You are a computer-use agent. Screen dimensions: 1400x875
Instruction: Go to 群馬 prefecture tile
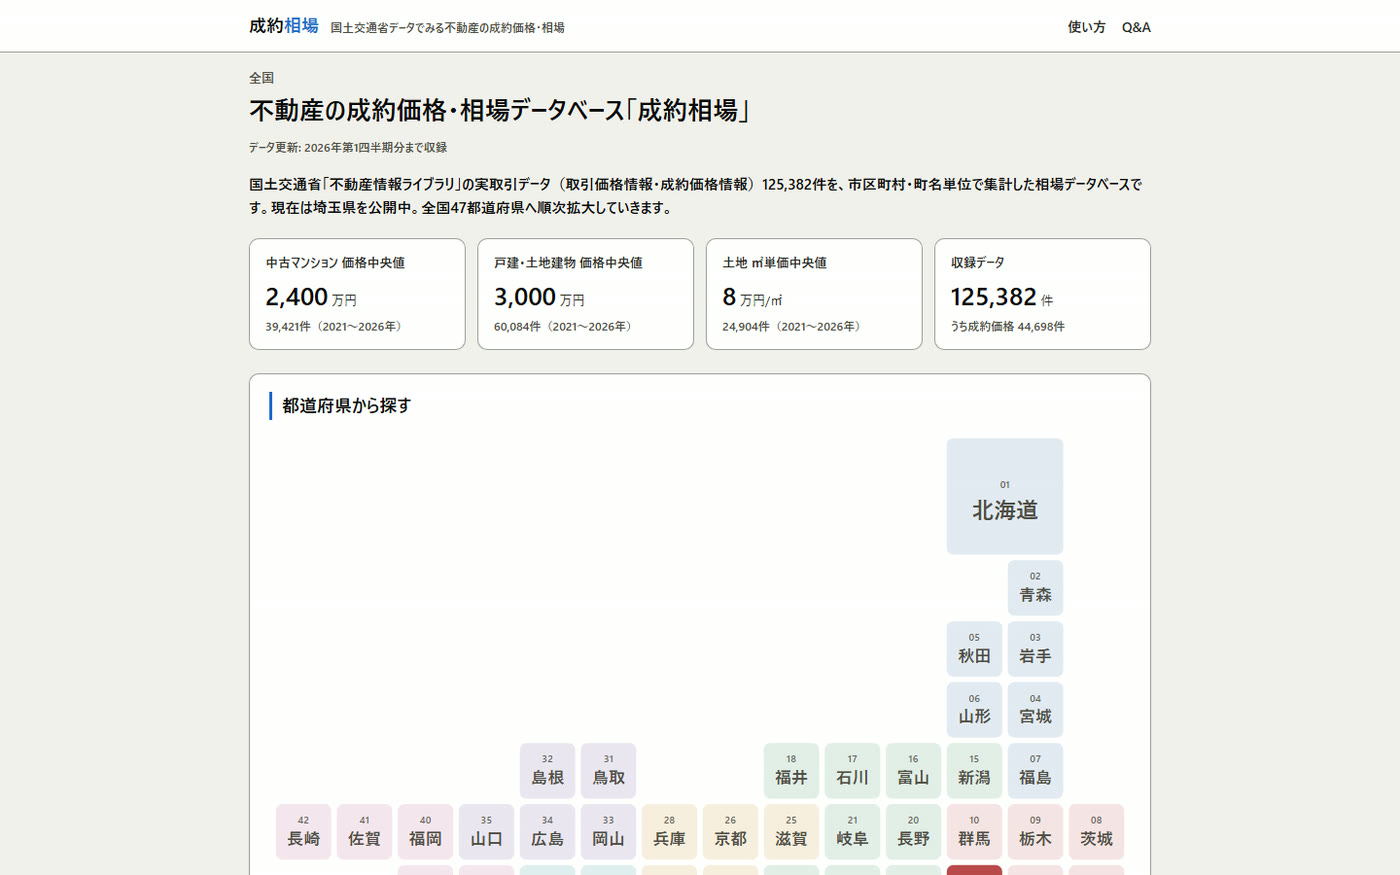974,832
